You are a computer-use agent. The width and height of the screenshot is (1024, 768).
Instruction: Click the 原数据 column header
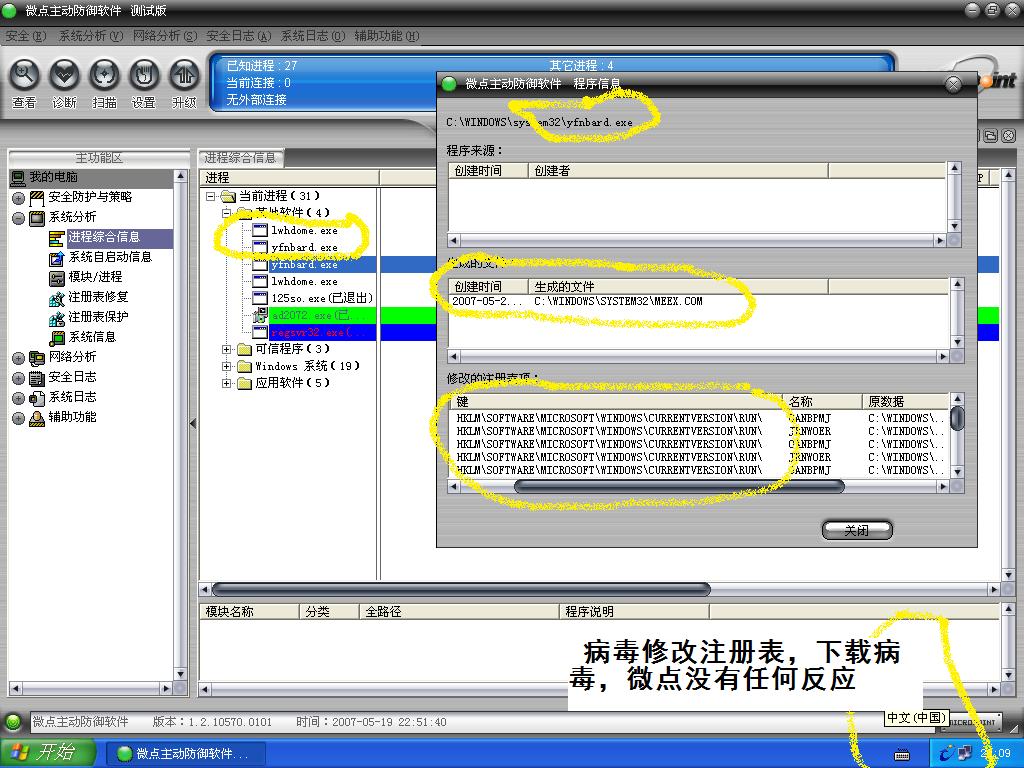904,402
